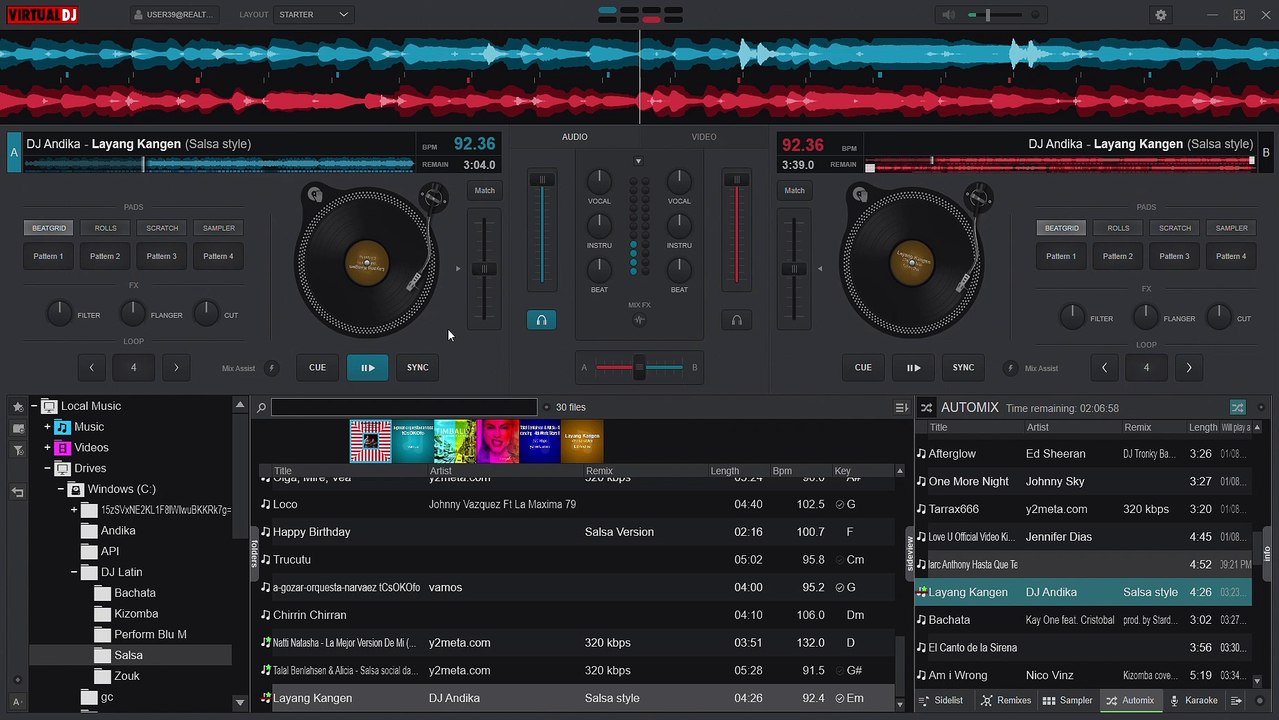Open the settings gear icon
Viewport: 1279px width, 720px height.
pos(1160,15)
